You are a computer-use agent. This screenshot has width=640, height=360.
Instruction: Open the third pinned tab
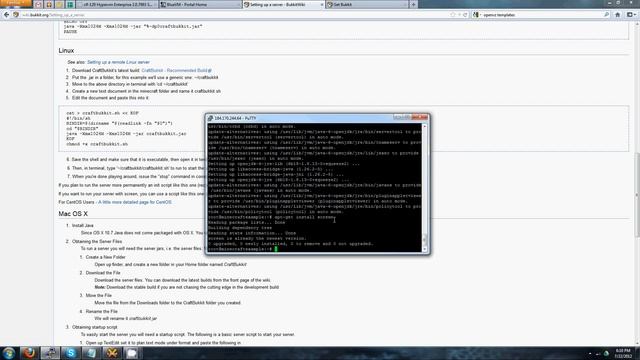[60, 4]
